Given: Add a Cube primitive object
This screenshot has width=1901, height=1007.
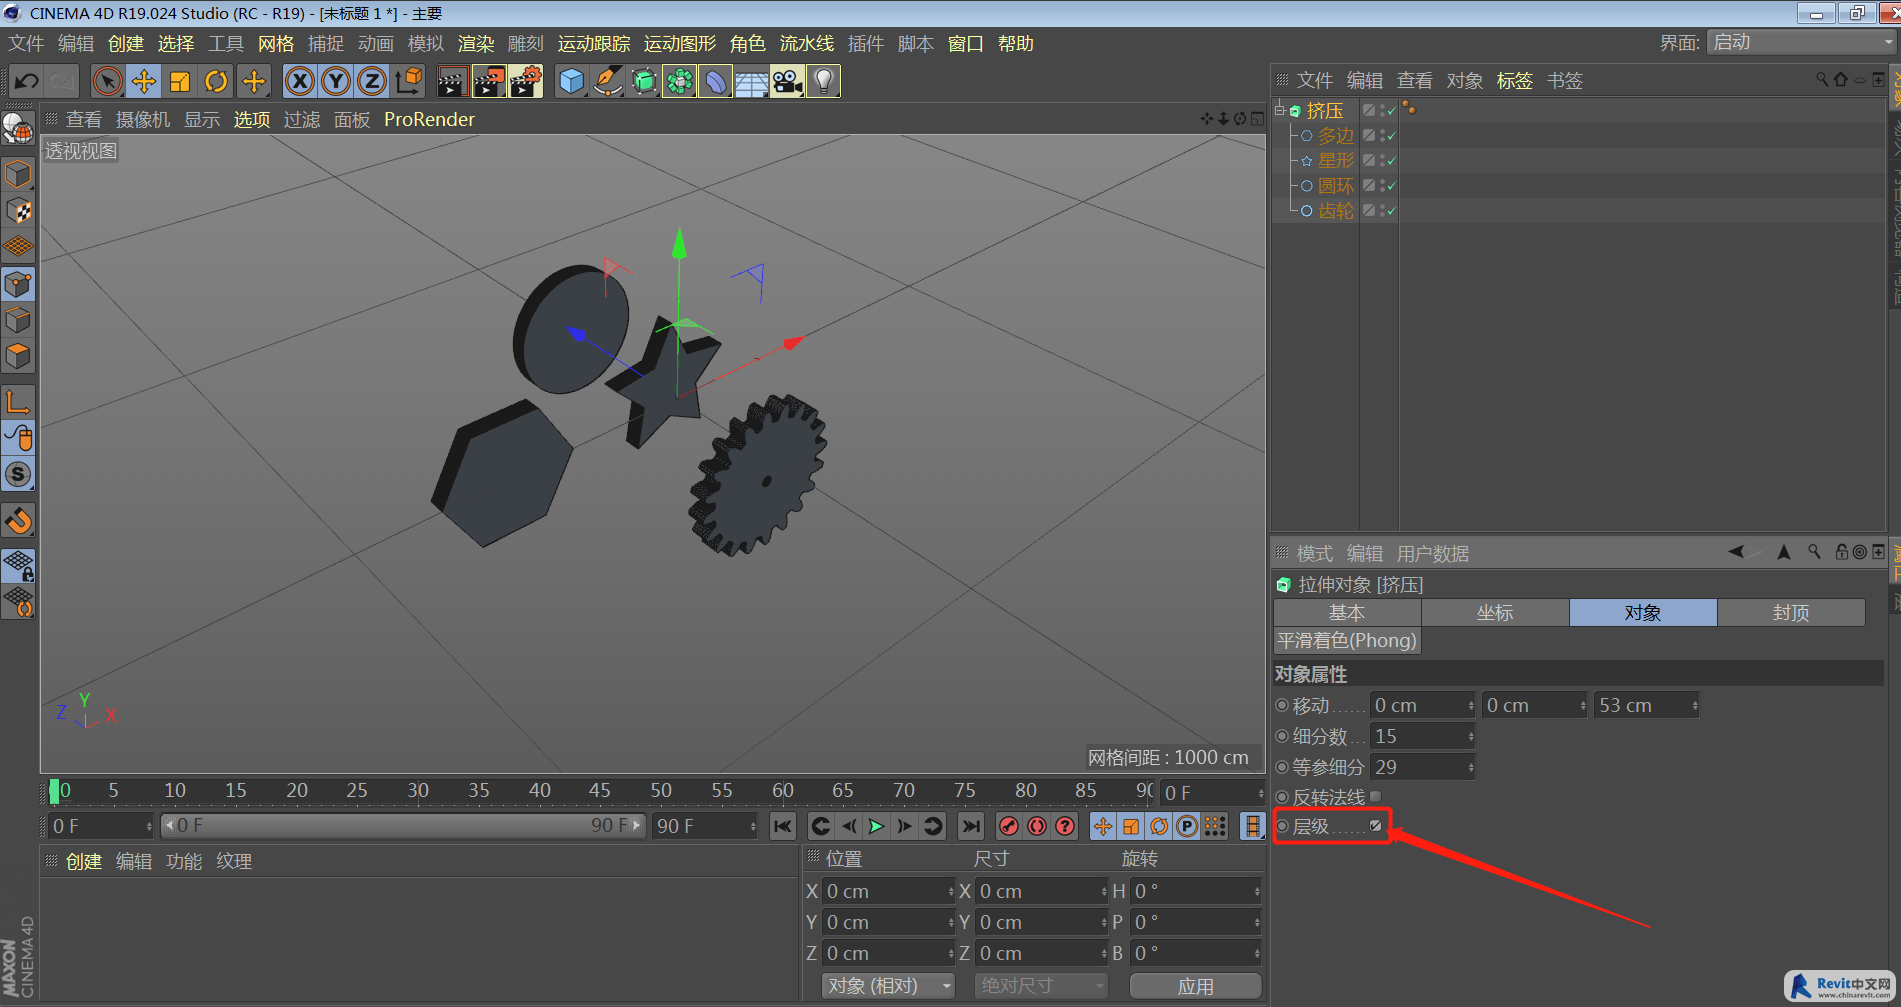Looking at the screenshot, I should (x=571, y=81).
